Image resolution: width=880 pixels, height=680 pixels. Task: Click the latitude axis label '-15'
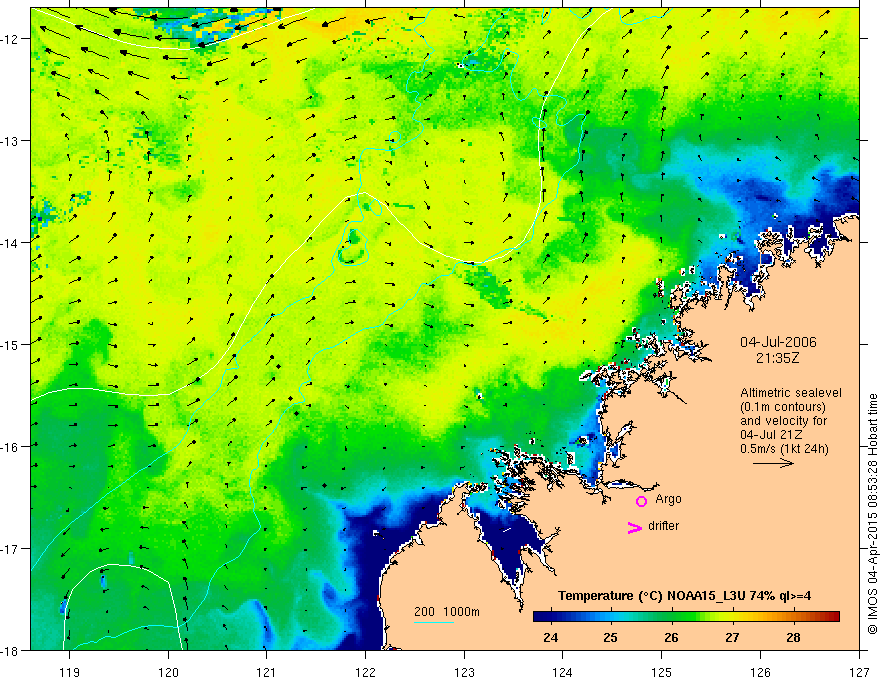11,344
